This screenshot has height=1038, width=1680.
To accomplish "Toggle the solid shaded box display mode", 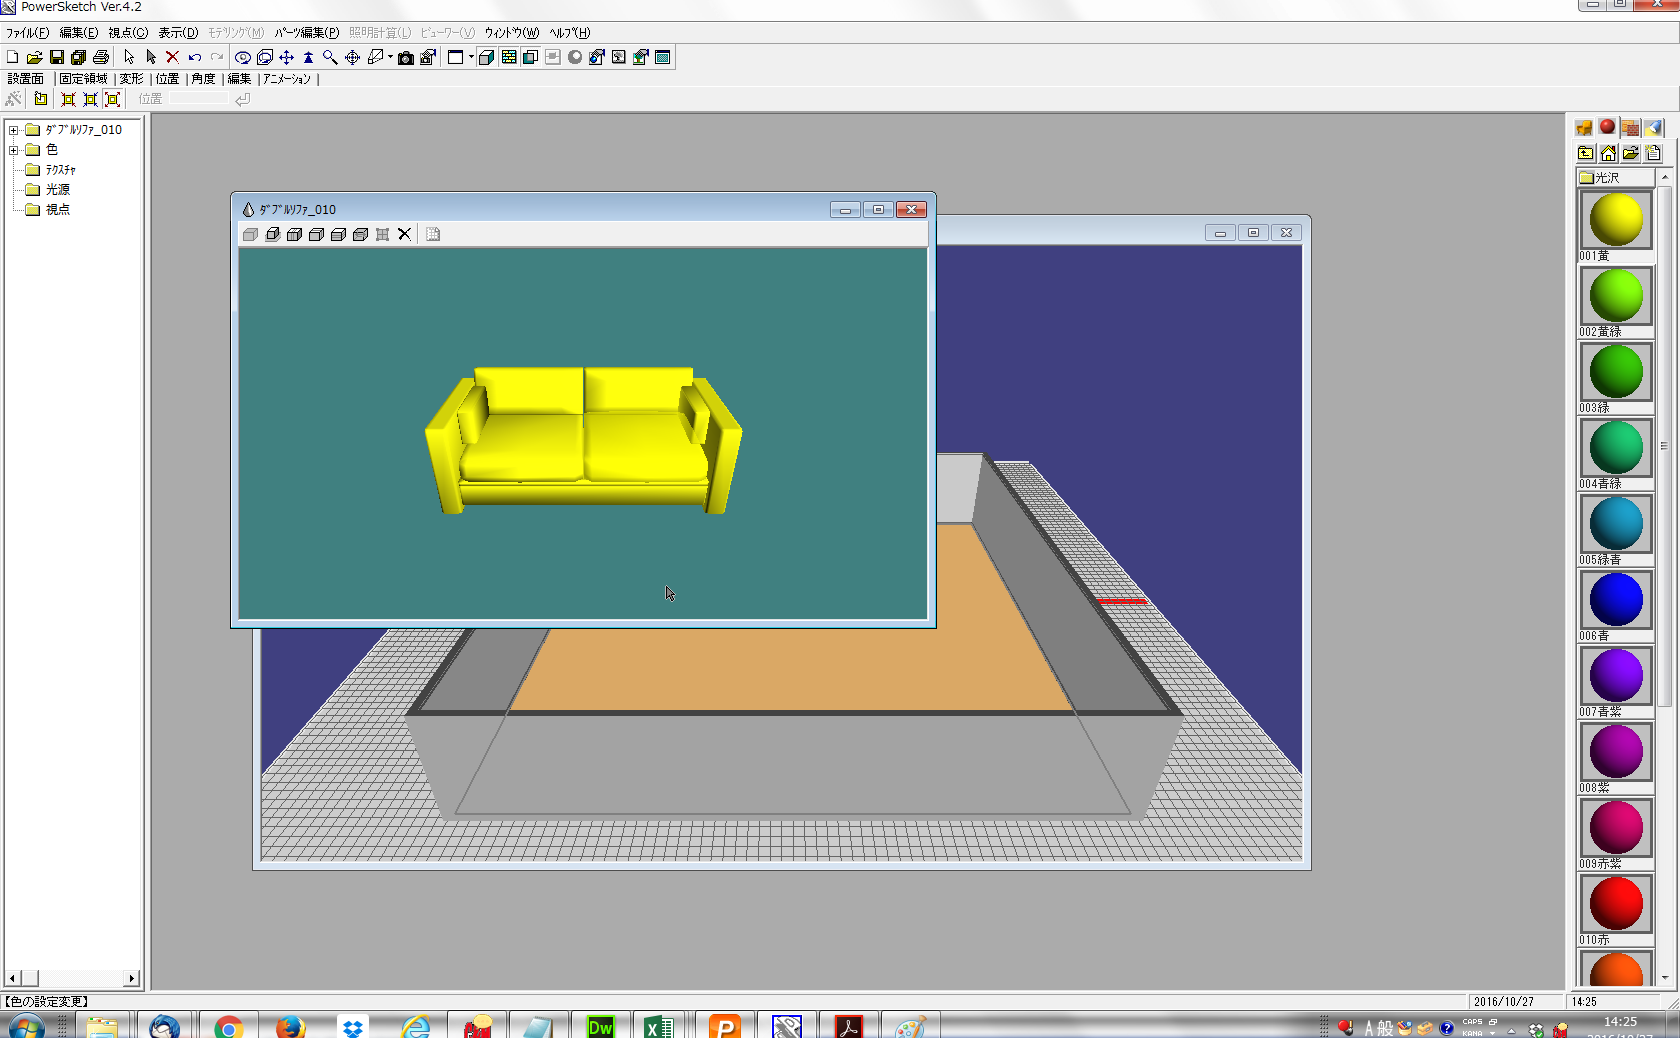I will pyautogui.click(x=486, y=58).
